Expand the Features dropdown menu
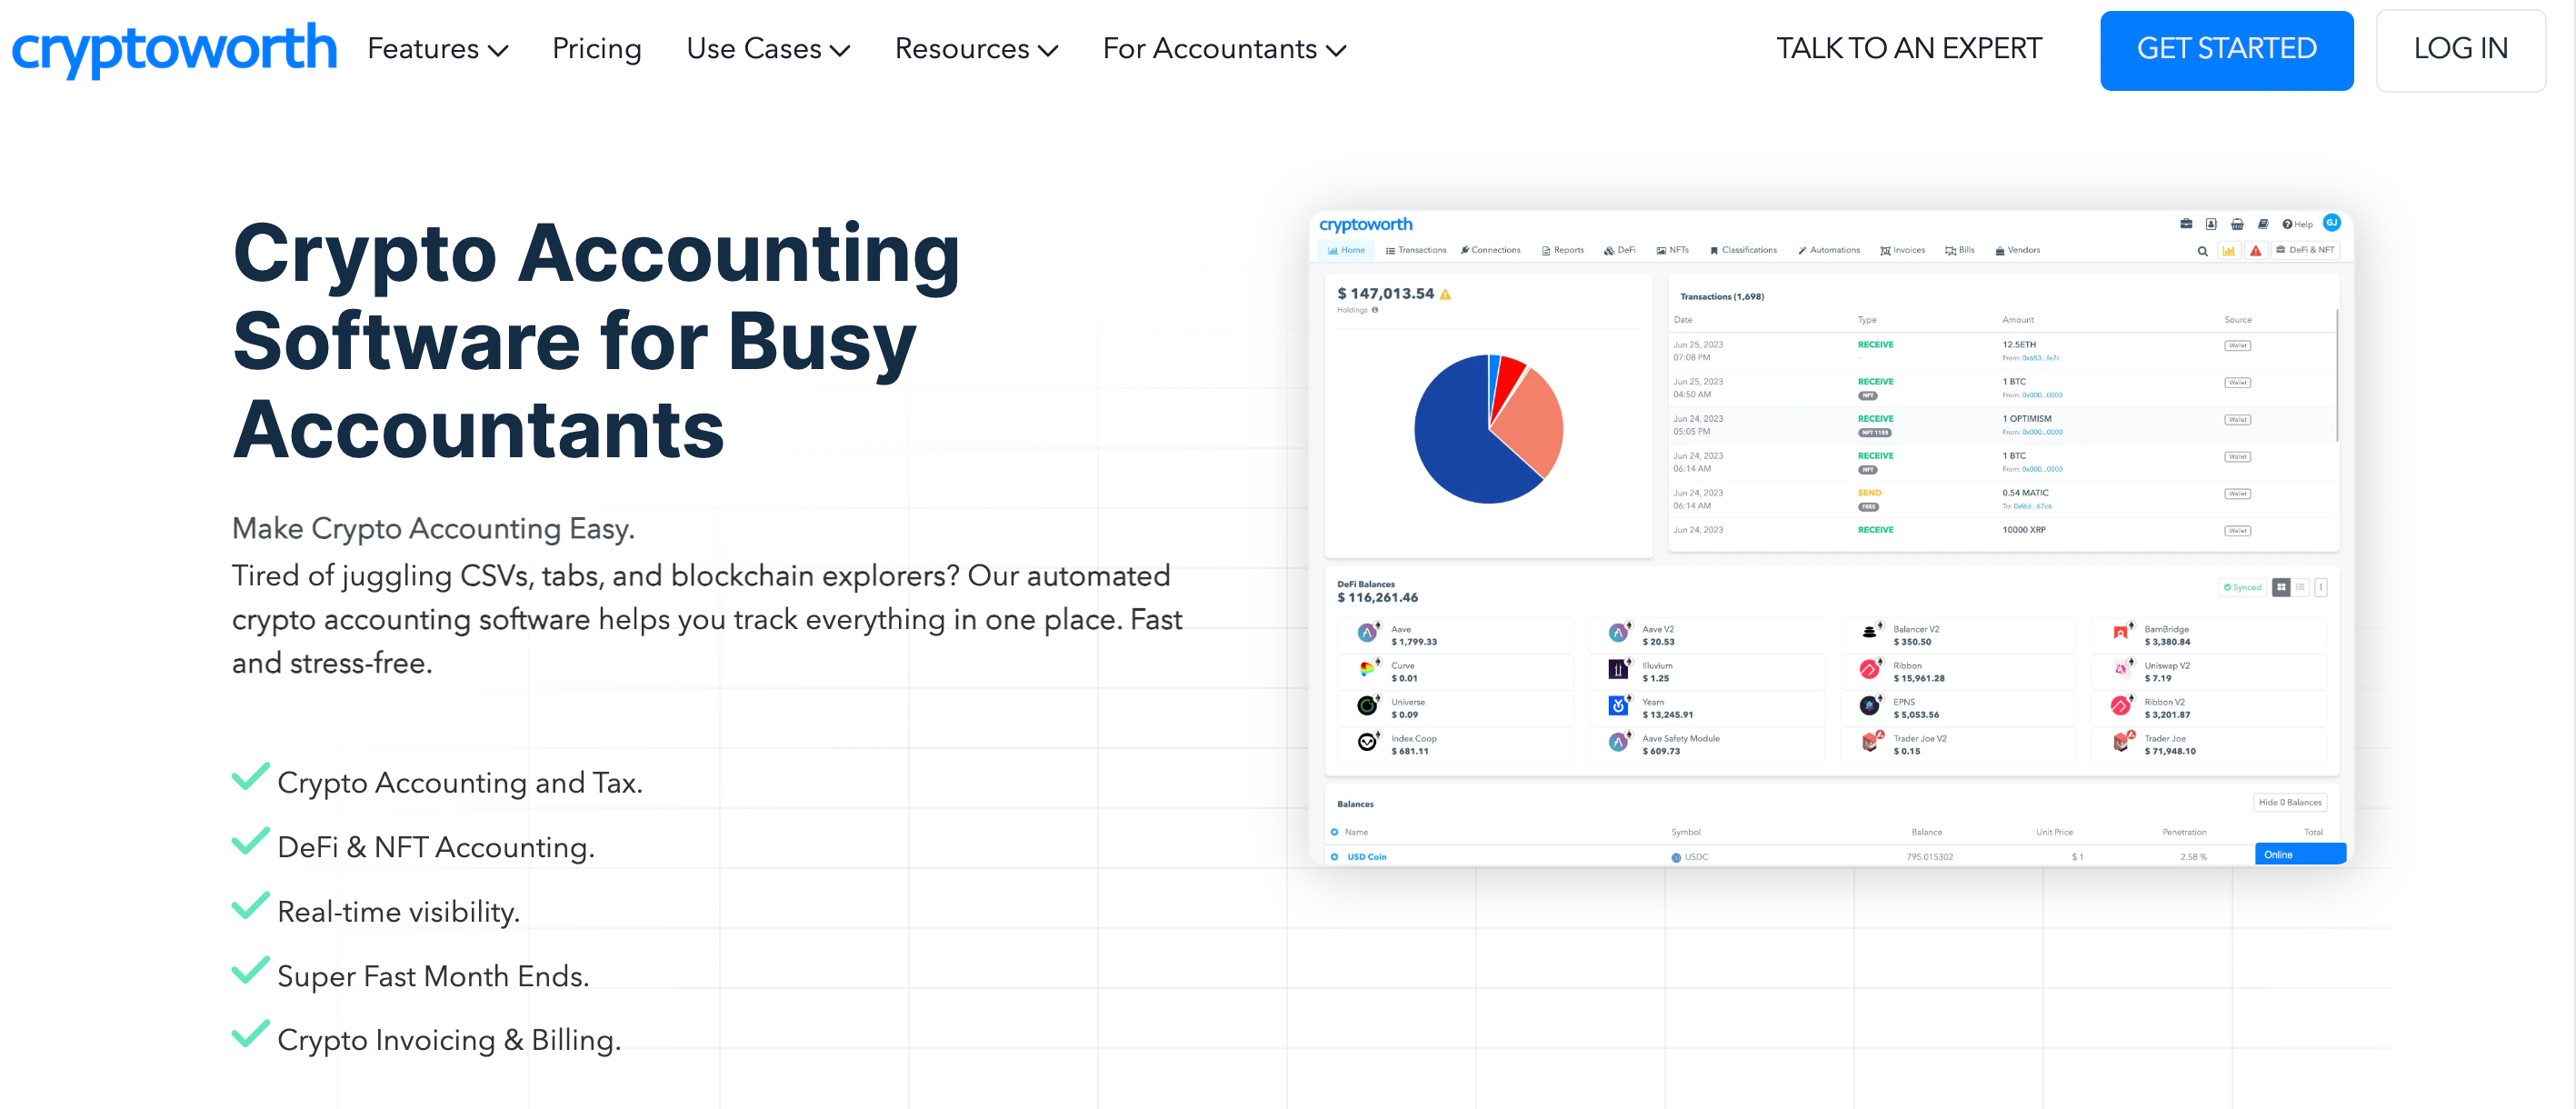Screen dimensions: 2576x1109 click(437, 49)
